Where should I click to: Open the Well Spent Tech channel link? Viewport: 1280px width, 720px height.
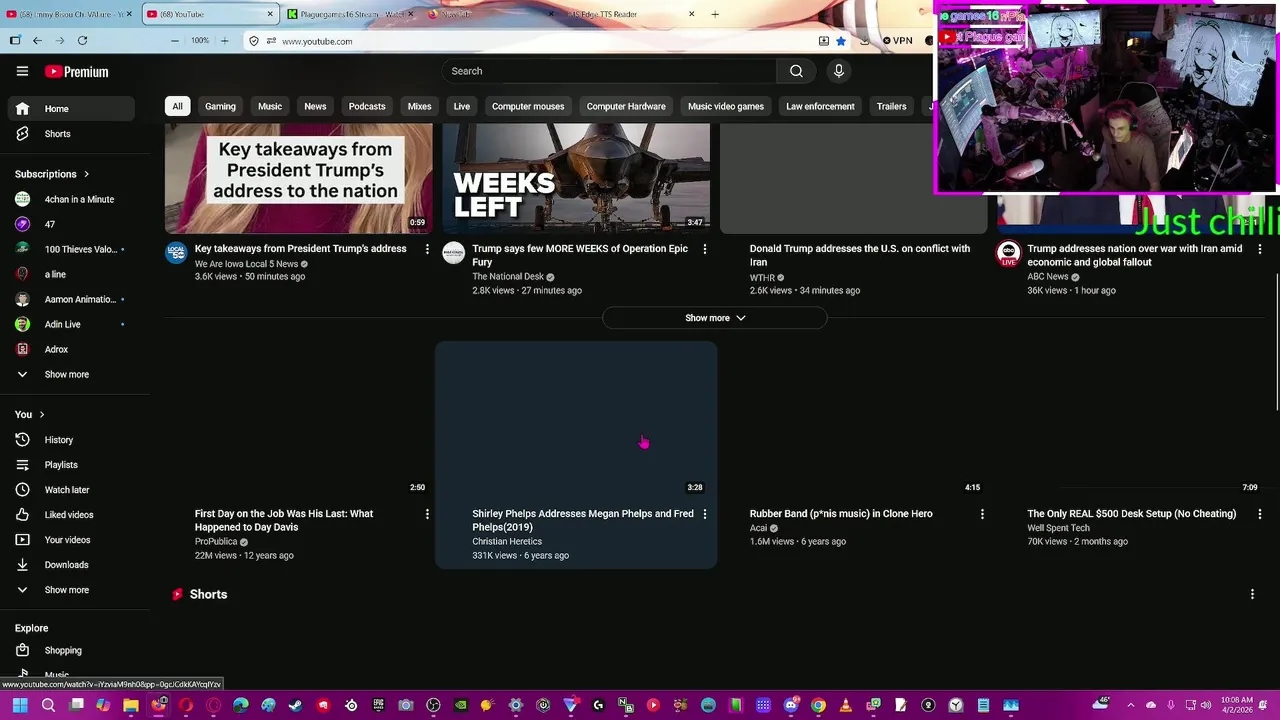click(x=1058, y=528)
